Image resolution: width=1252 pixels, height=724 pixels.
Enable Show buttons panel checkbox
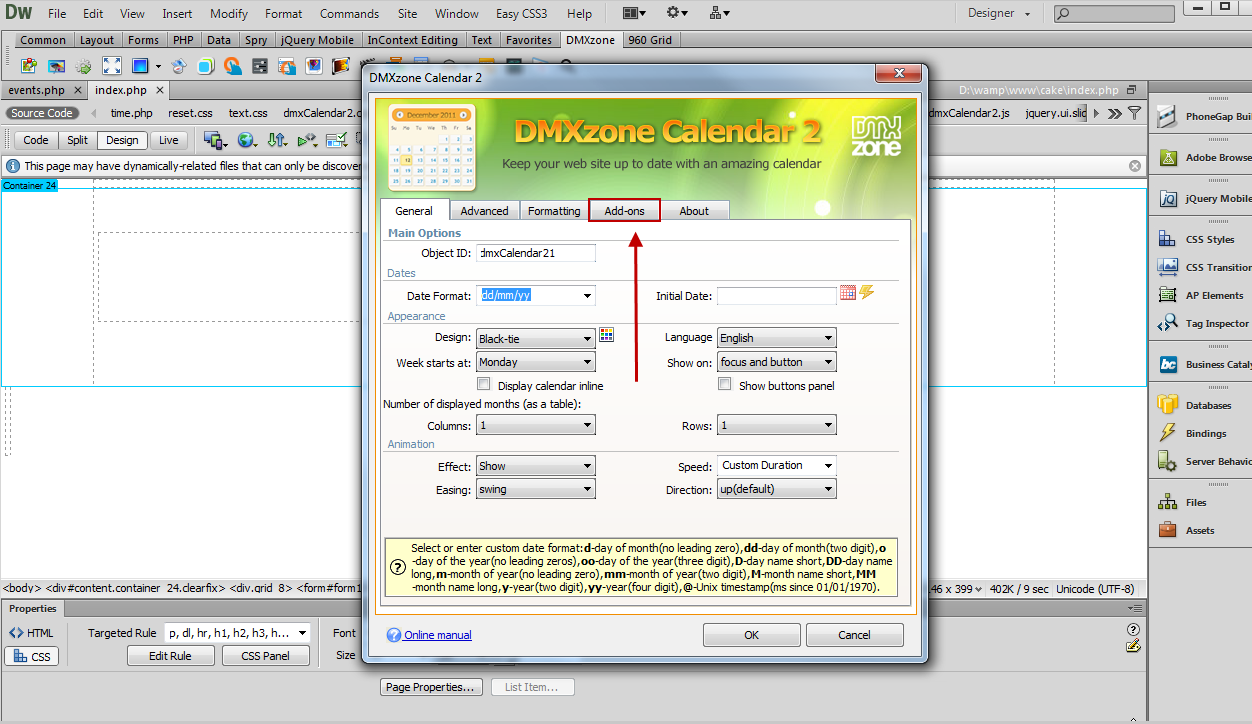[x=725, y=384]
